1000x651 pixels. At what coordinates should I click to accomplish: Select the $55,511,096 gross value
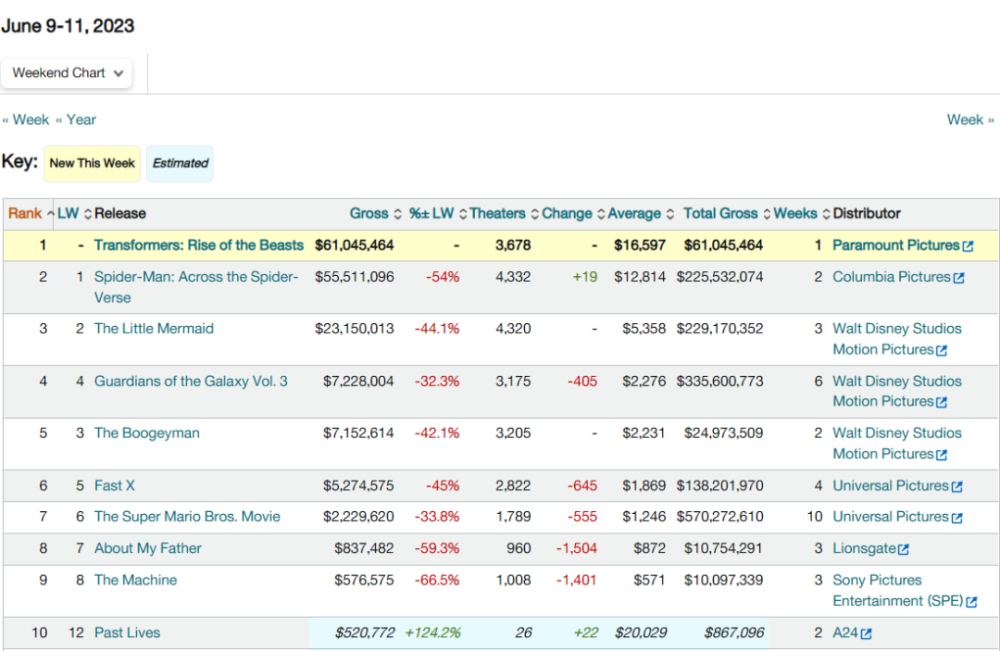[x=354, y=277]
